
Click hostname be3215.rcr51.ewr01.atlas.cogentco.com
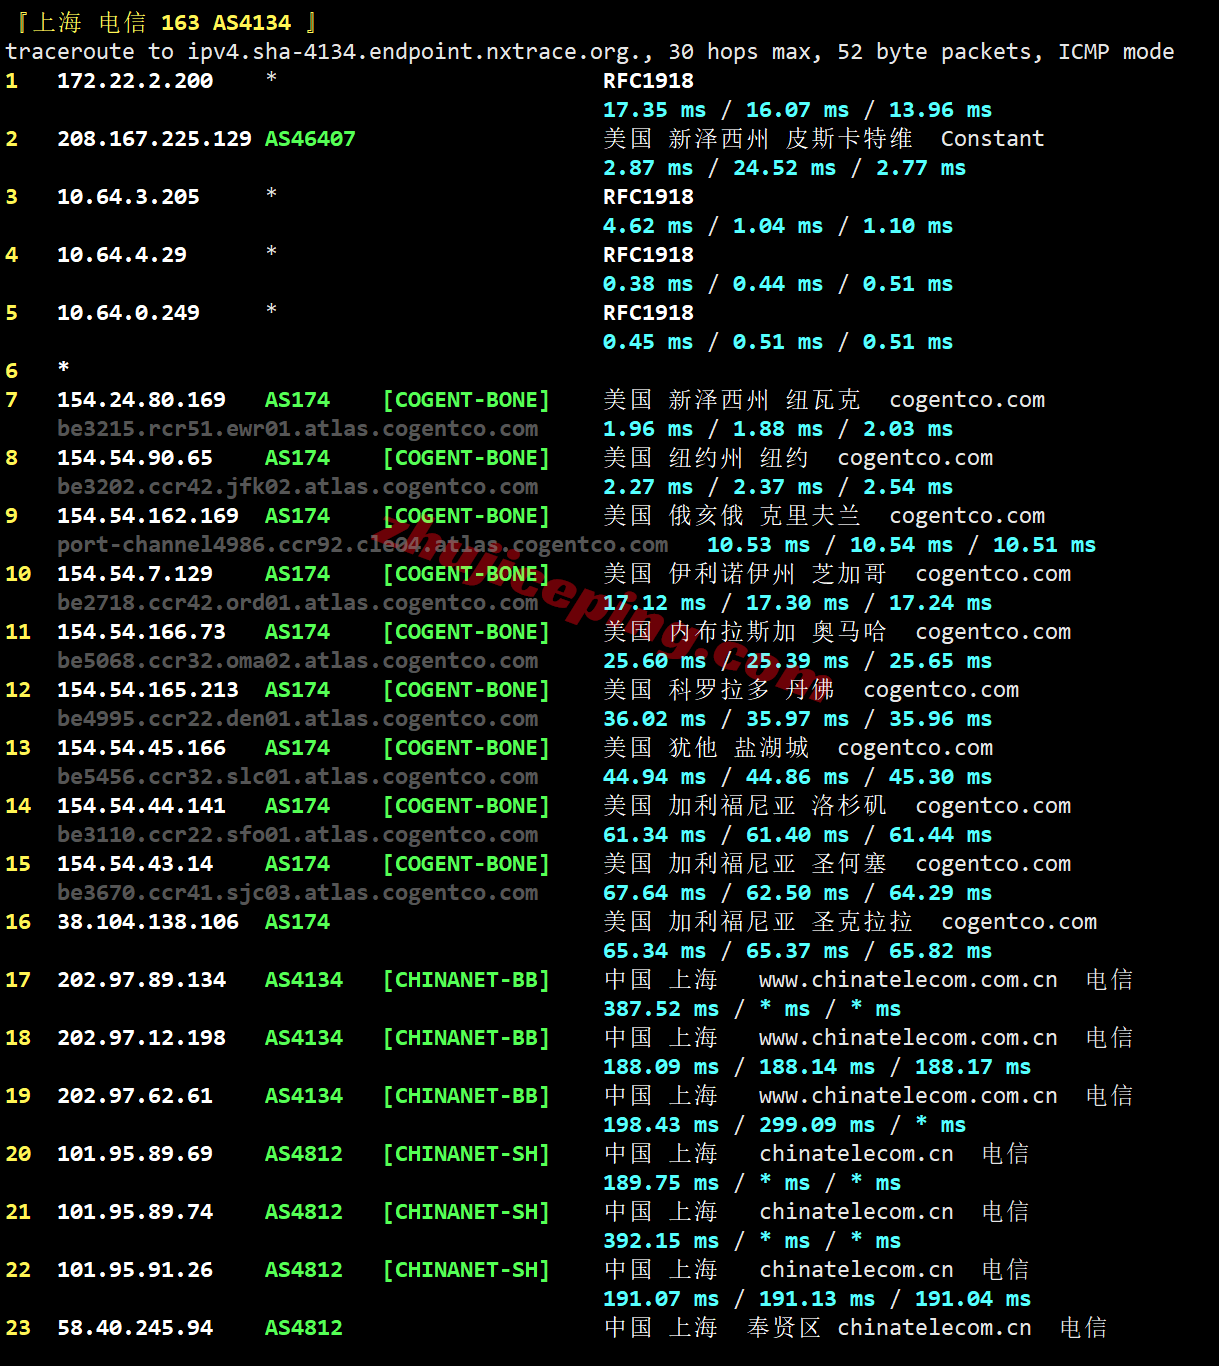(x=297, y=429)
